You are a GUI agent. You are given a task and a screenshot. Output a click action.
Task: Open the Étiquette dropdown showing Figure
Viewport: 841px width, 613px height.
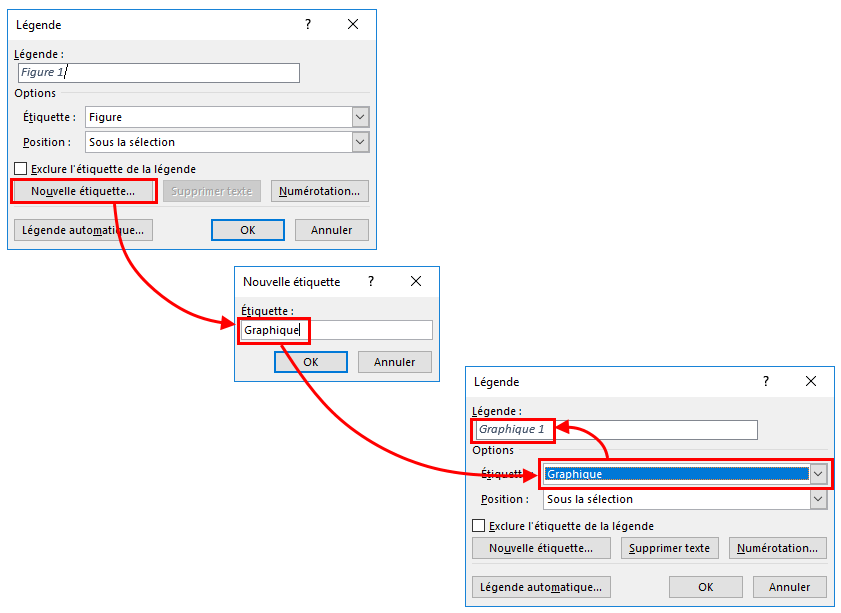tap(360, 117)
